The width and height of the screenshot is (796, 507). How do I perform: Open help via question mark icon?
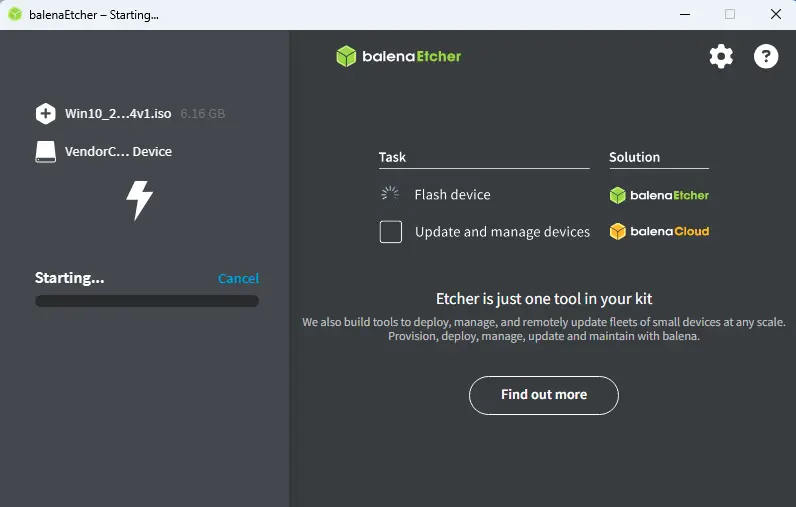point(766,56)
